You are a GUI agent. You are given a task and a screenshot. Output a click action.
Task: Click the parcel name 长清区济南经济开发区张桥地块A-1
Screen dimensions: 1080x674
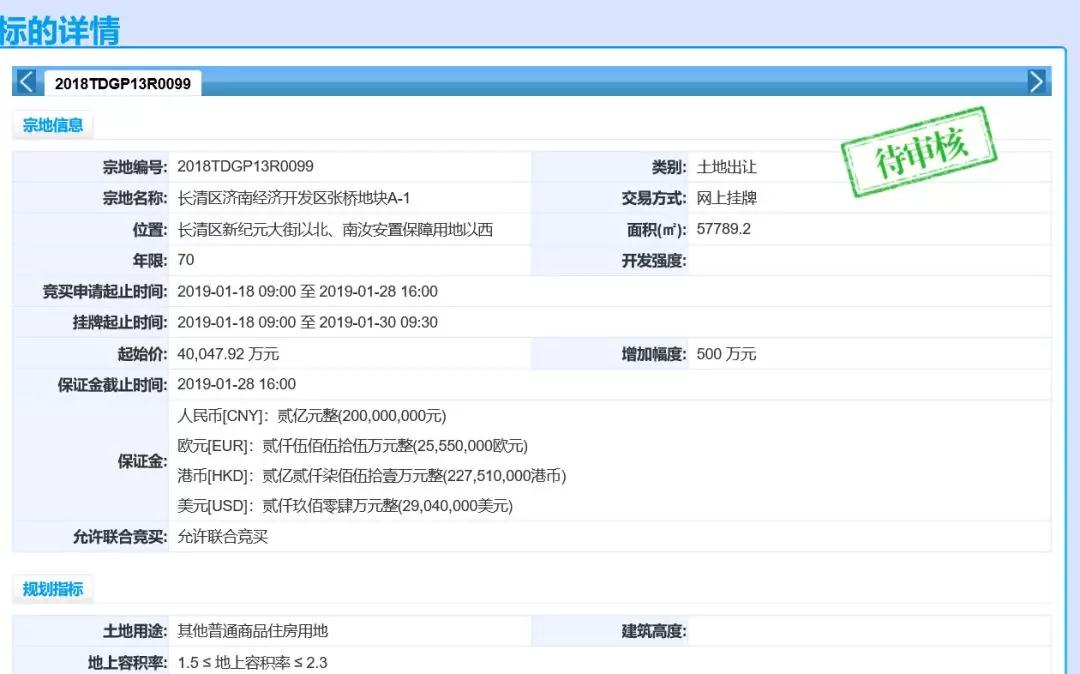(293, 198)
